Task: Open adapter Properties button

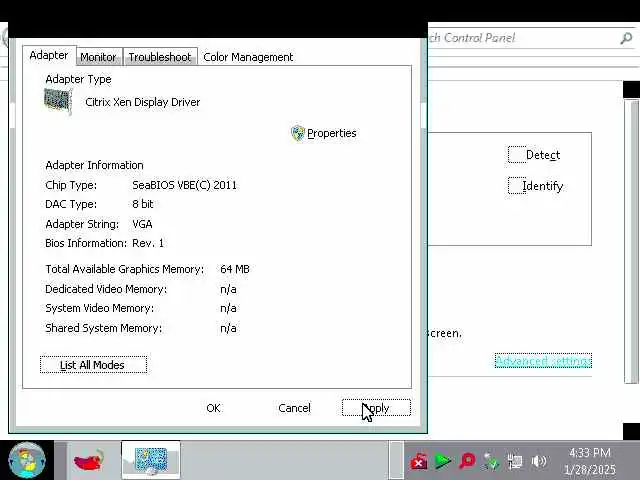Action: [324, 133]
